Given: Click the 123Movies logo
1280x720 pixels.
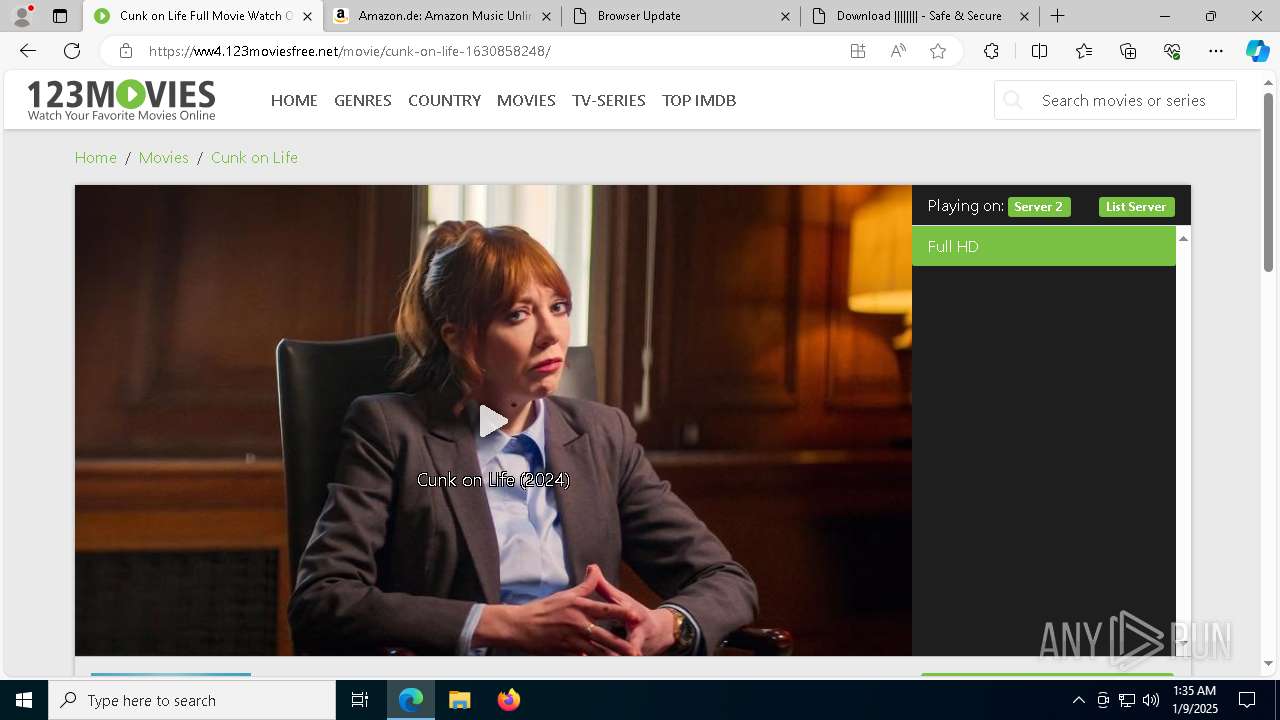Looking at the screenshot, I should click(x=121, y=100).
